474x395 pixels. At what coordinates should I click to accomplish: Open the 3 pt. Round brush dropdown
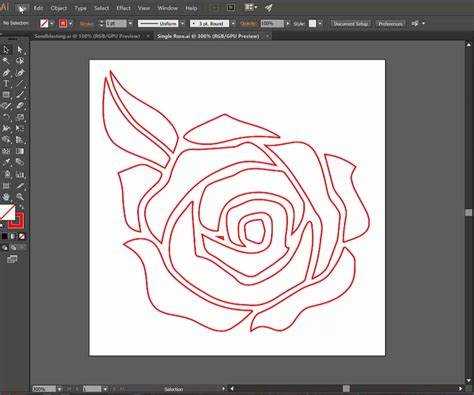pos(233,24)
